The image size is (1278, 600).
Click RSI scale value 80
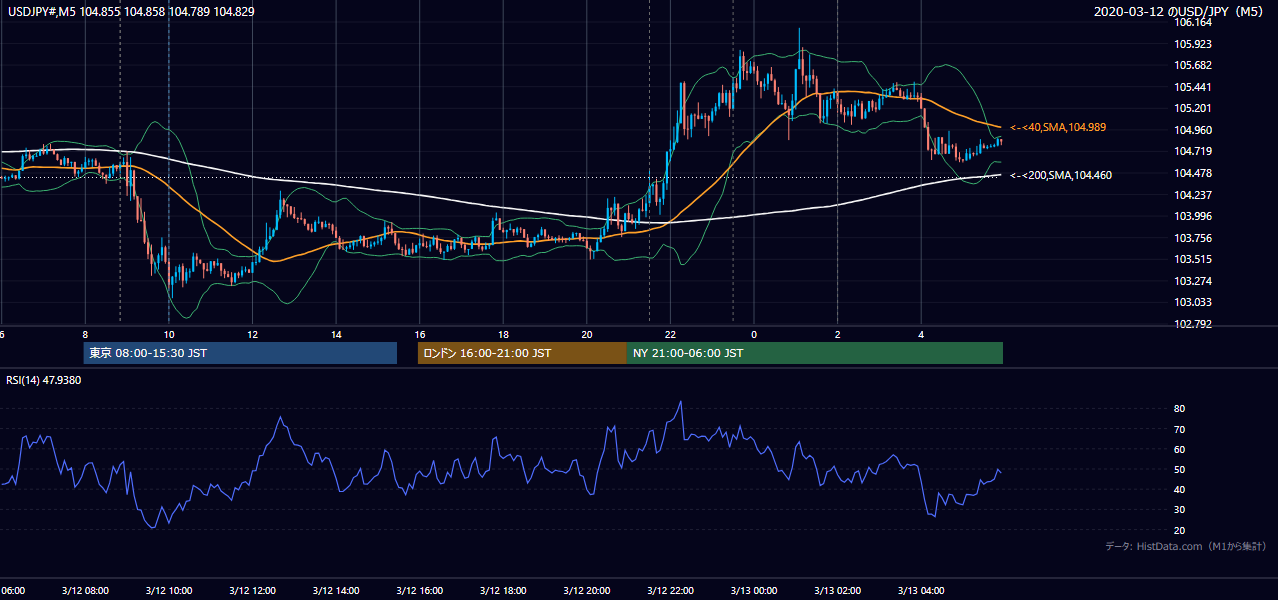tap(1180, 409)
